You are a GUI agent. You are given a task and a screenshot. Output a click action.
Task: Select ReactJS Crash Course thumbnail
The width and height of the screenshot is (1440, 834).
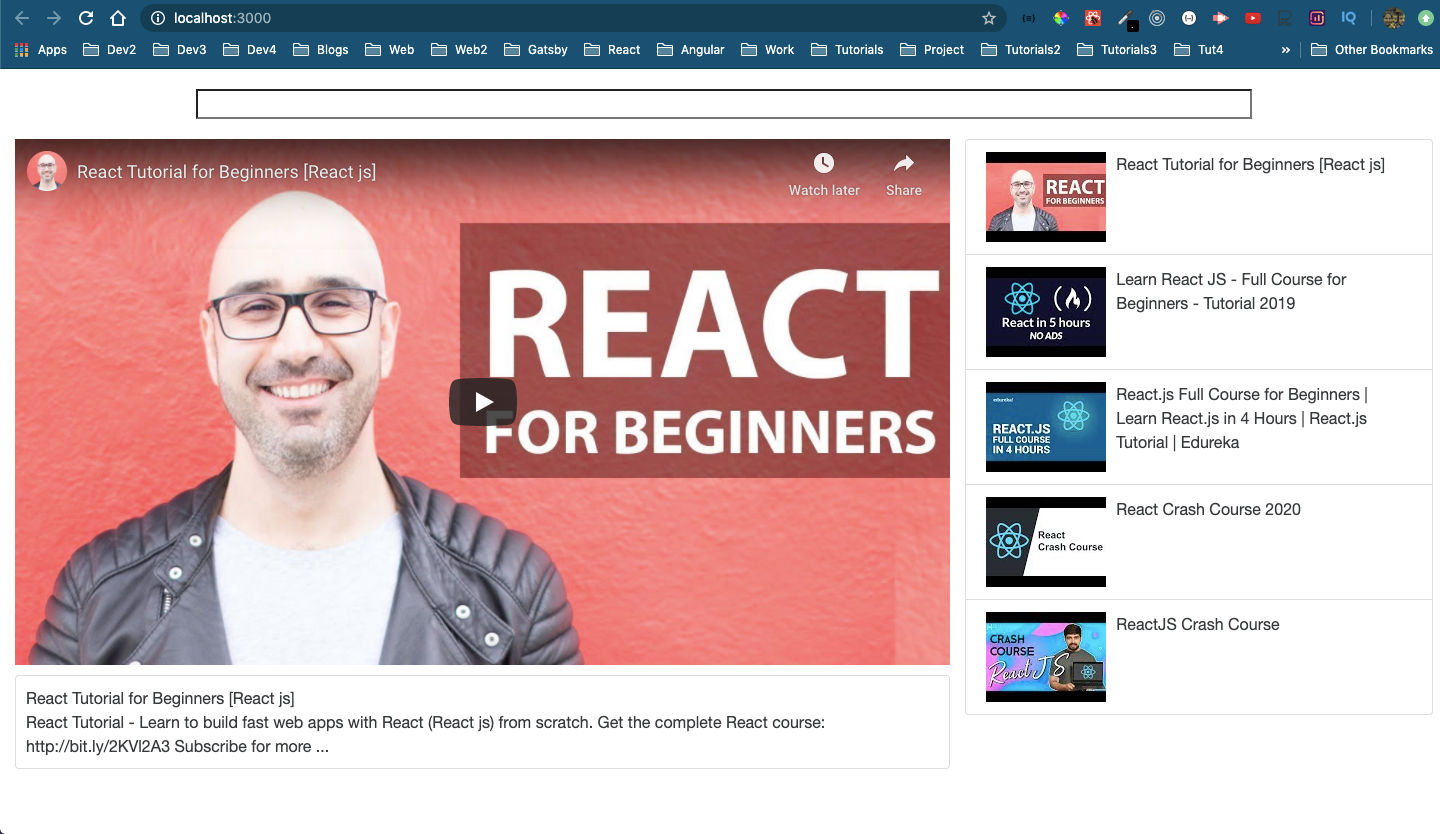[x=1046, y=657]
